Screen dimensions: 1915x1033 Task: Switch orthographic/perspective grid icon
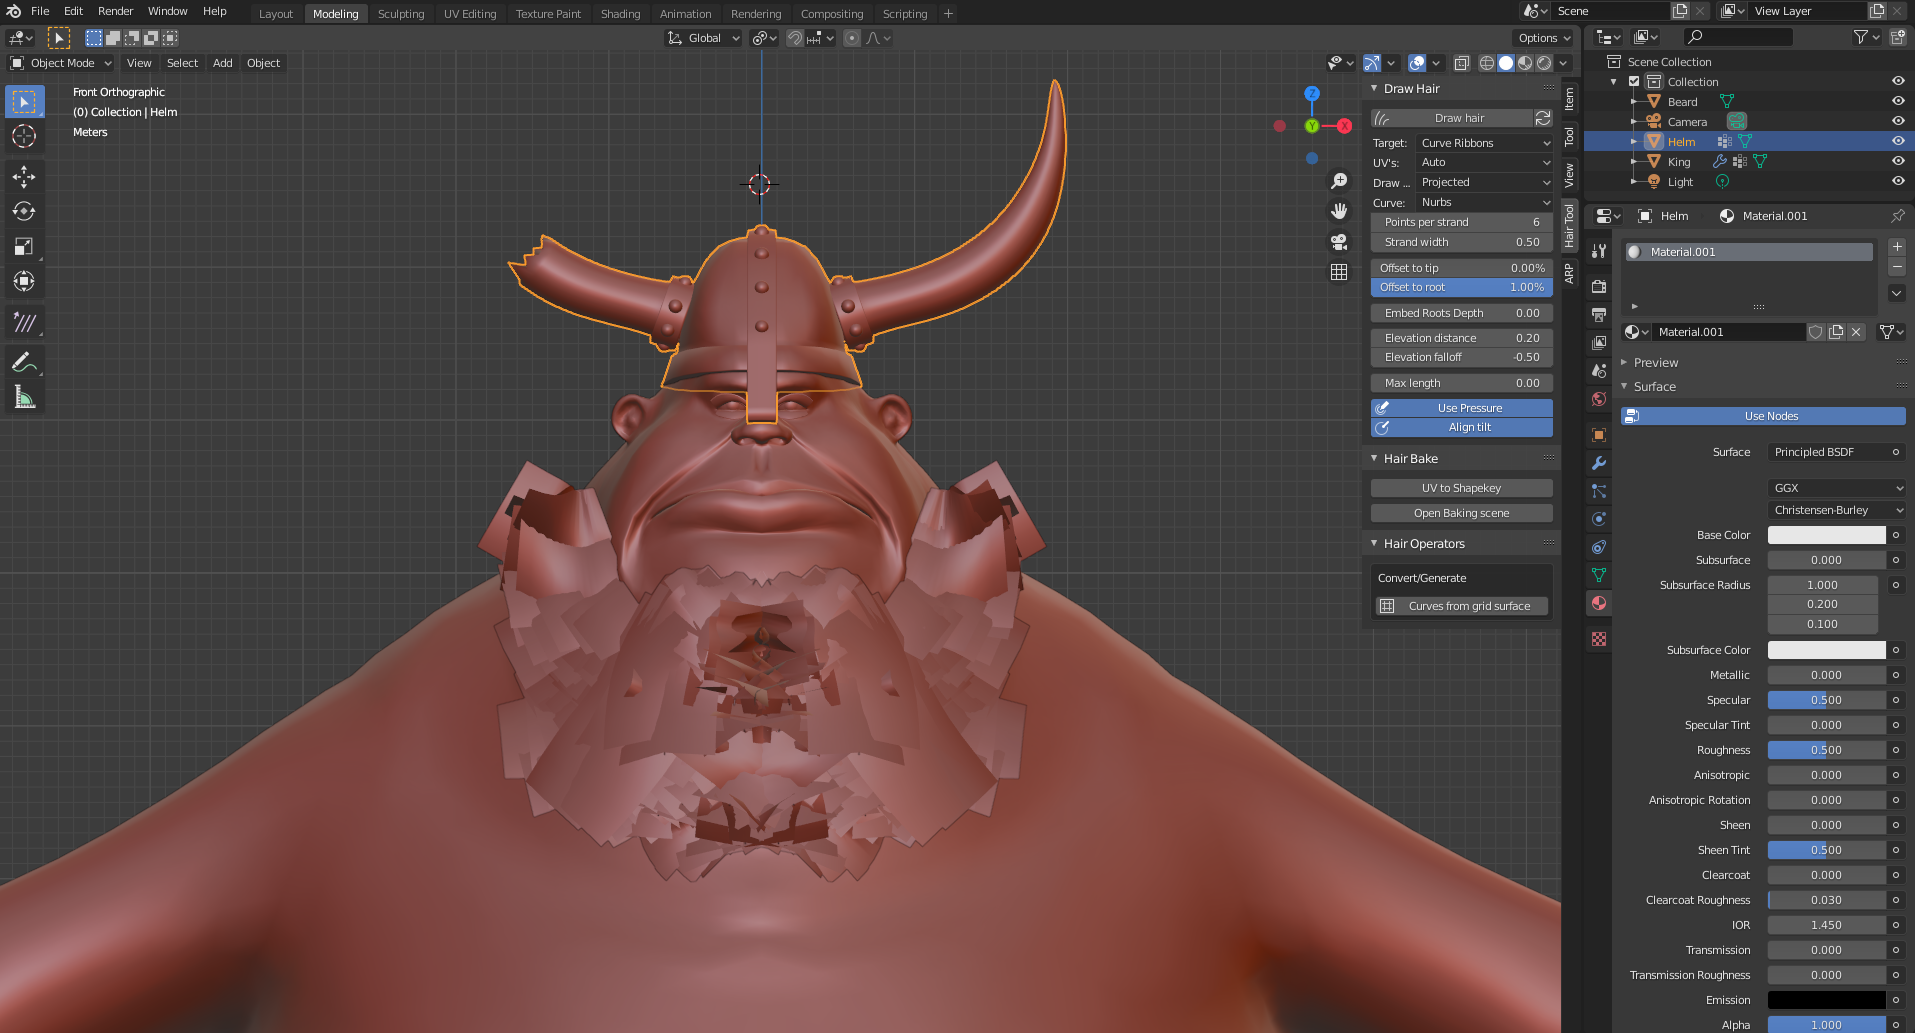[1339, 272]
